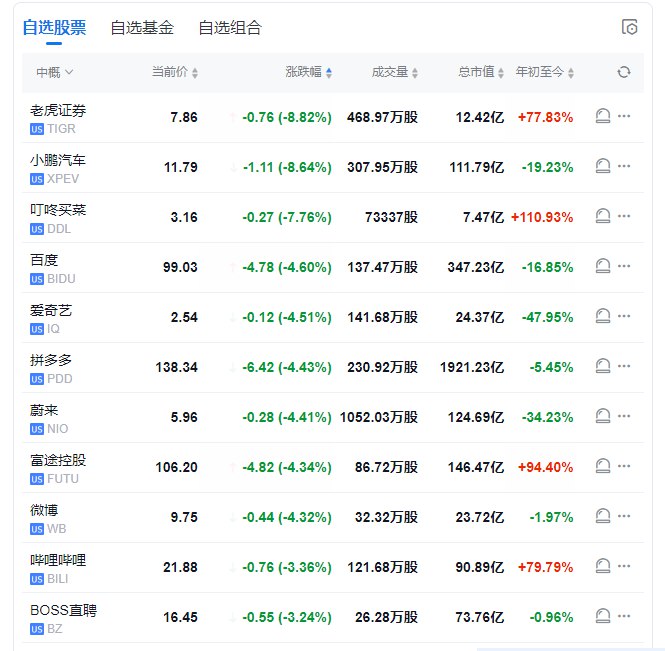Set alert bell for 老虎证券 TIGR
The image size is (665, 651).
click(x=603, y=116)
